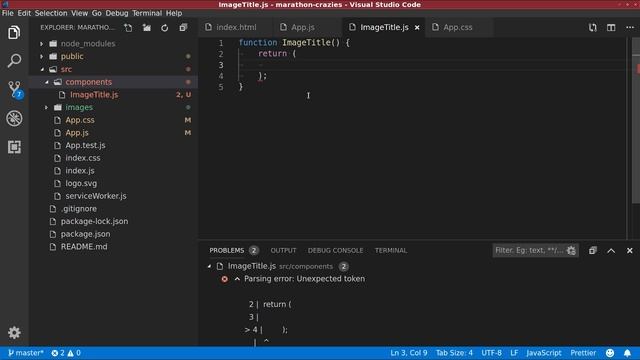Select the red error icon in Problems
The width and height of the screenshot is (640, 360).
click(x=224, y=279)
